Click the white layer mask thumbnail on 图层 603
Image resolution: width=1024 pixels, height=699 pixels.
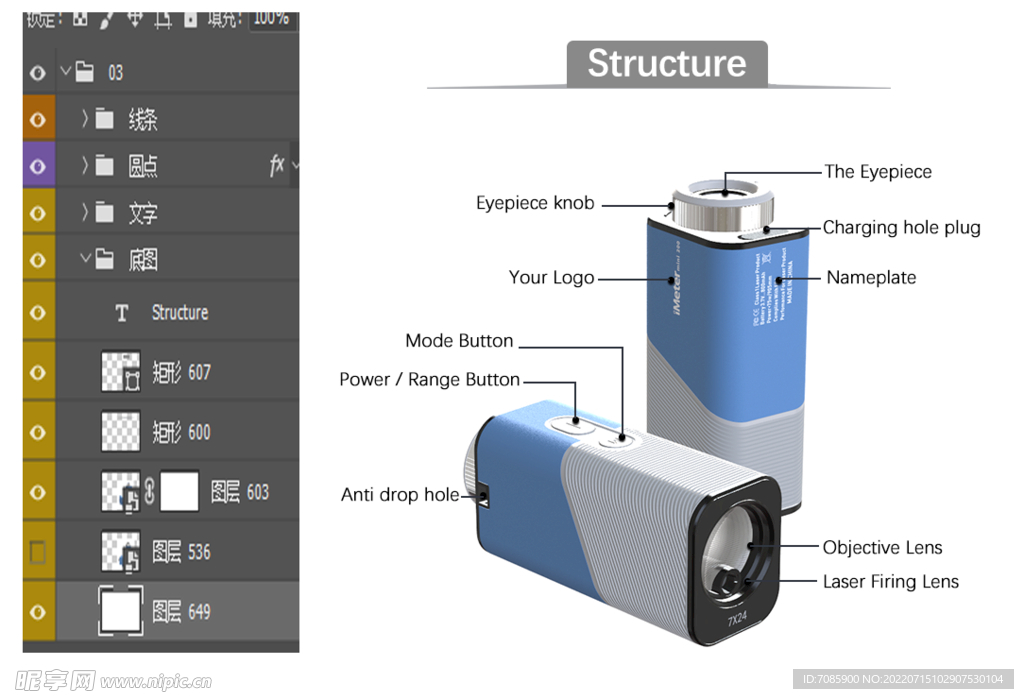coord(179,492)
